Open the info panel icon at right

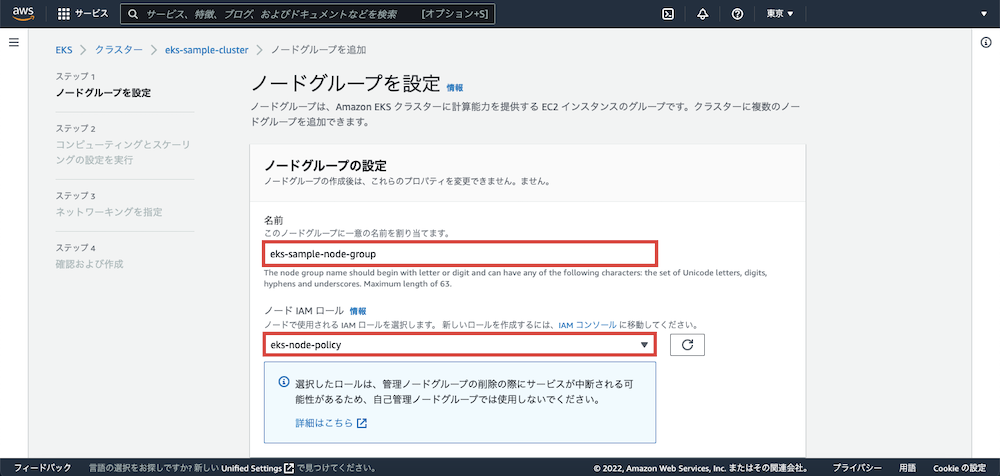(x=985, y=42)
